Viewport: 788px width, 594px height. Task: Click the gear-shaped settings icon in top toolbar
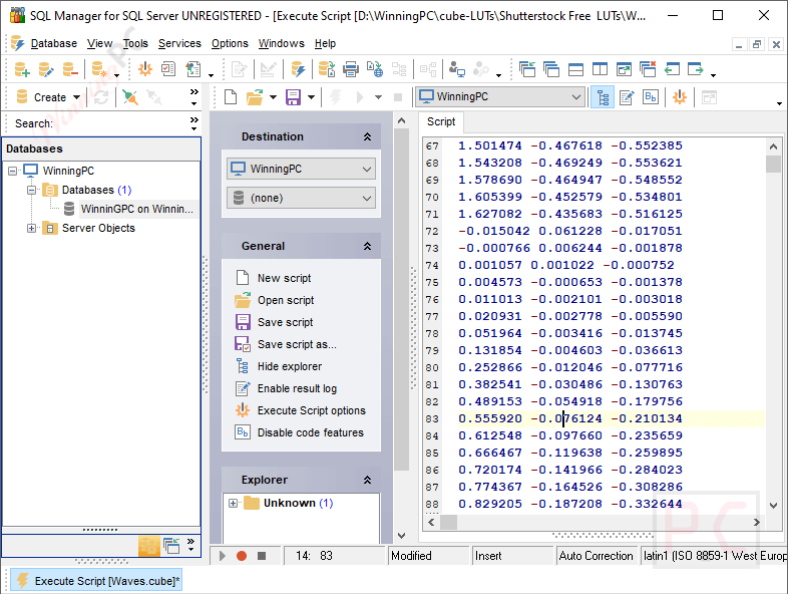point(145,69)
